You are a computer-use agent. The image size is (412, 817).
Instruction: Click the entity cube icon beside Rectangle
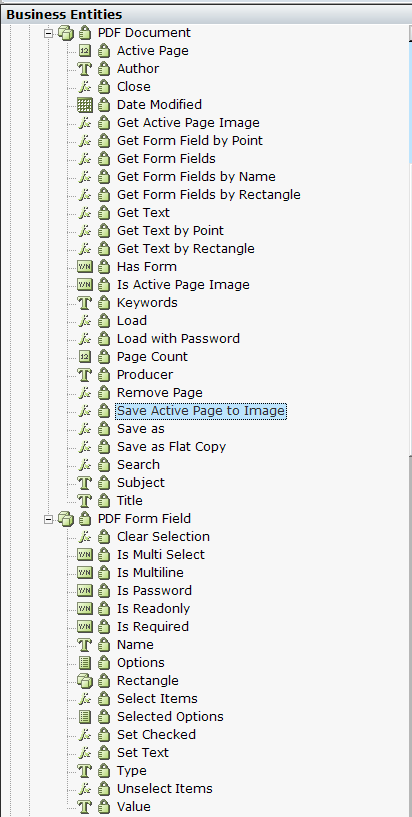[x=84, y=681]
